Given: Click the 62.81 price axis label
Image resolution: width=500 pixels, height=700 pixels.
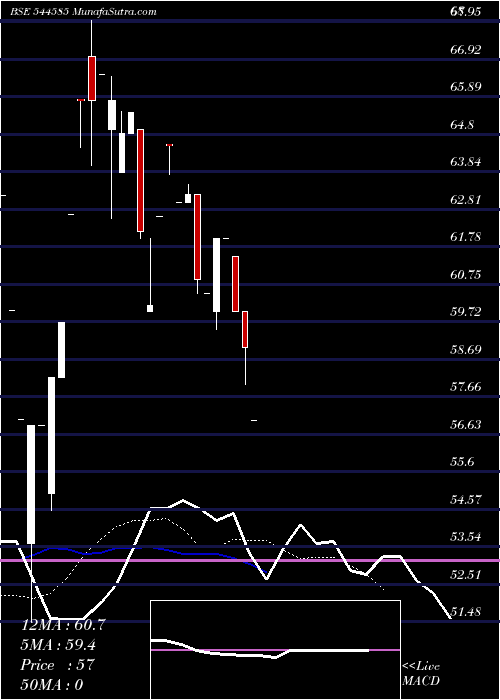Looking at the screenshot, I should click(x=466, y=200).
